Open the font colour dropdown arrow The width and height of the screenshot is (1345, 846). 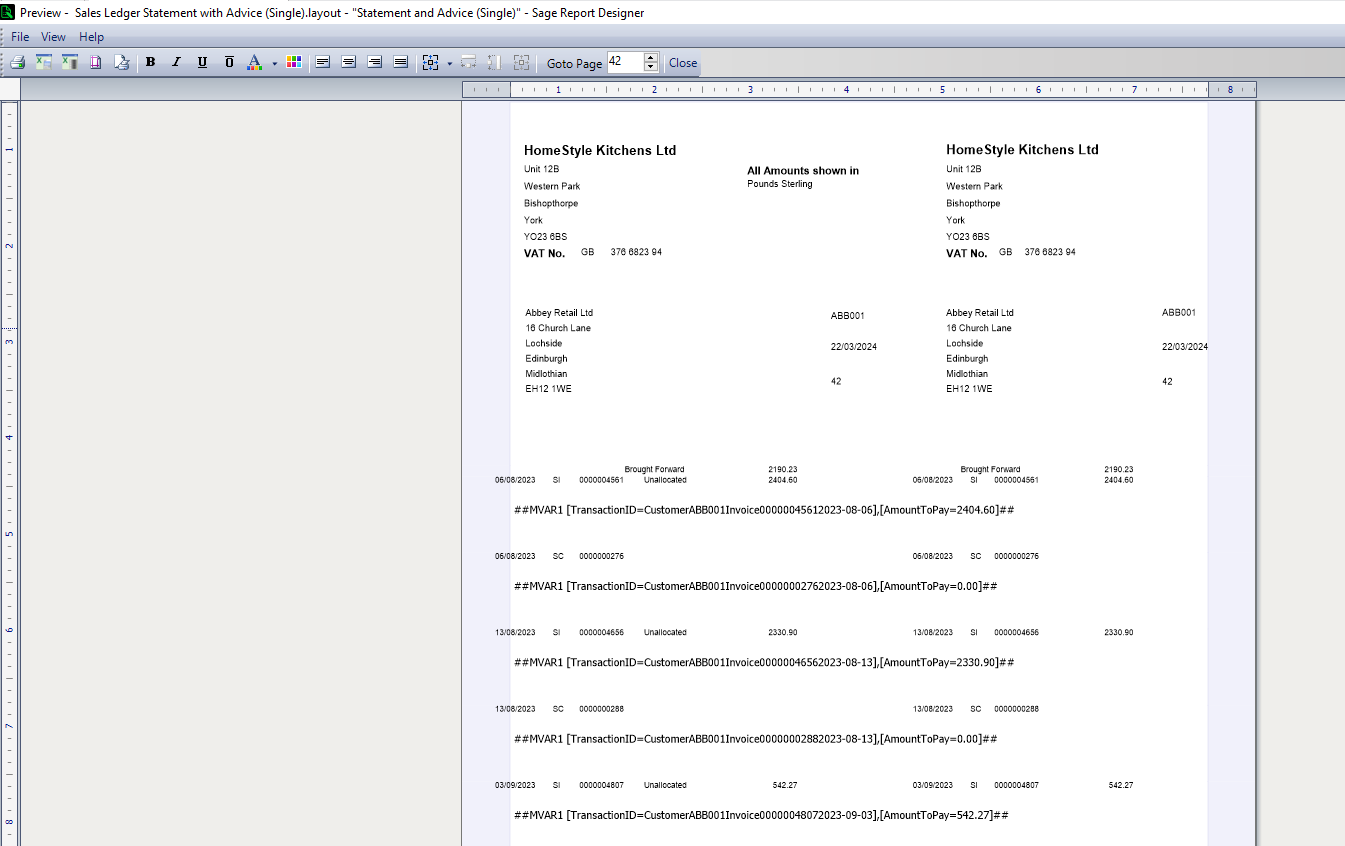tap(274, 63)
